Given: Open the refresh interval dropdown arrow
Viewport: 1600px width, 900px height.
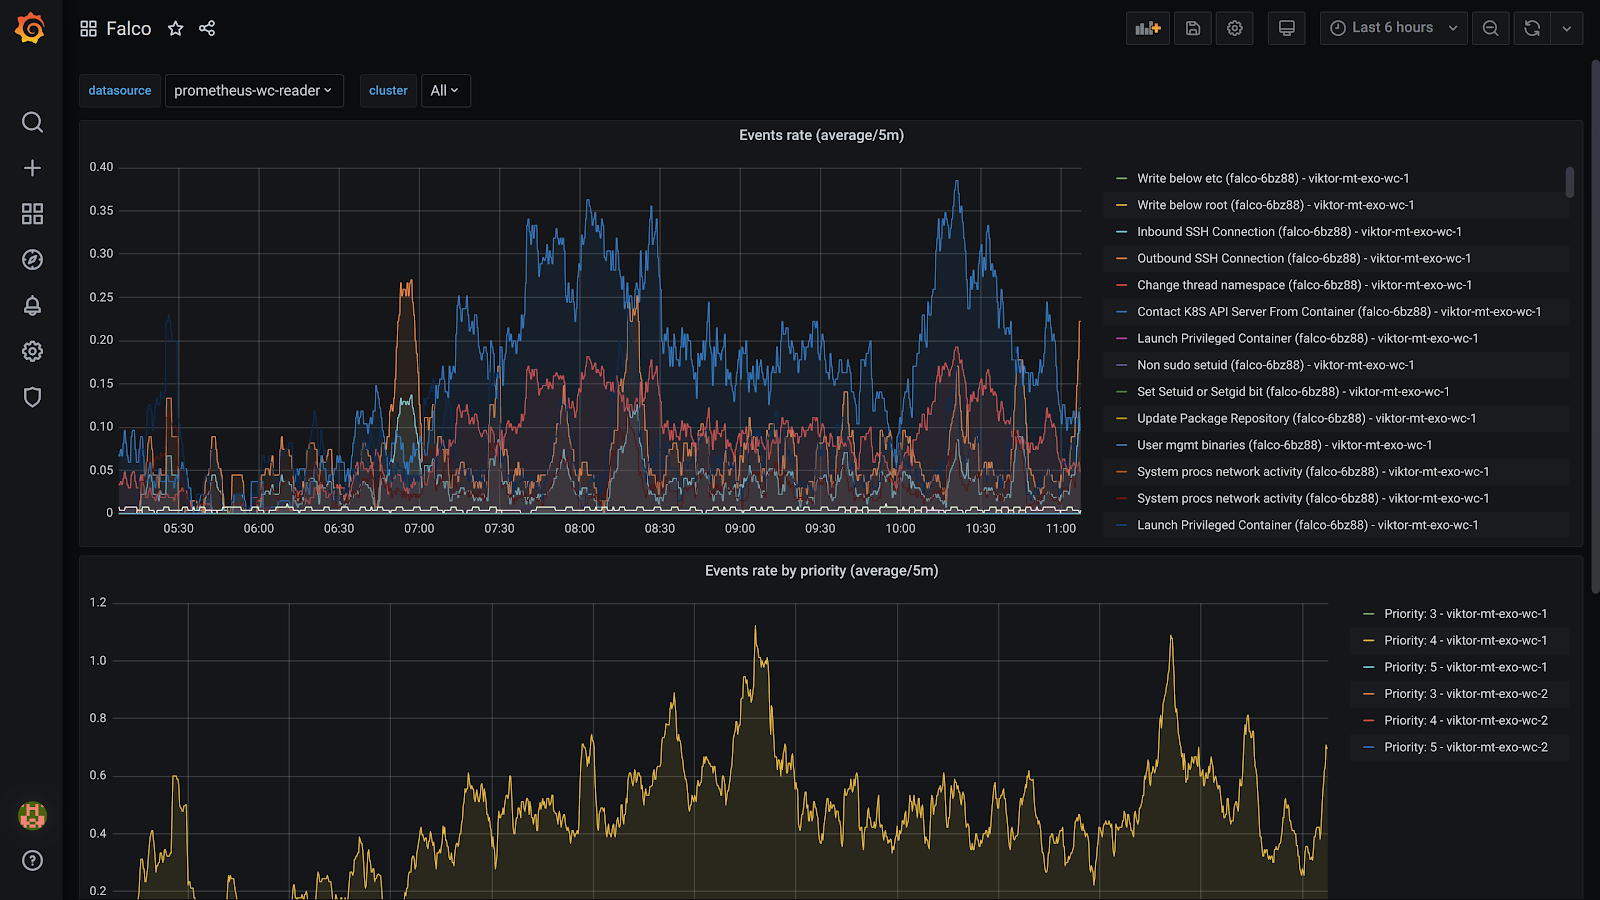Looking at the screenshot, I should click(x=1567, y=28).
